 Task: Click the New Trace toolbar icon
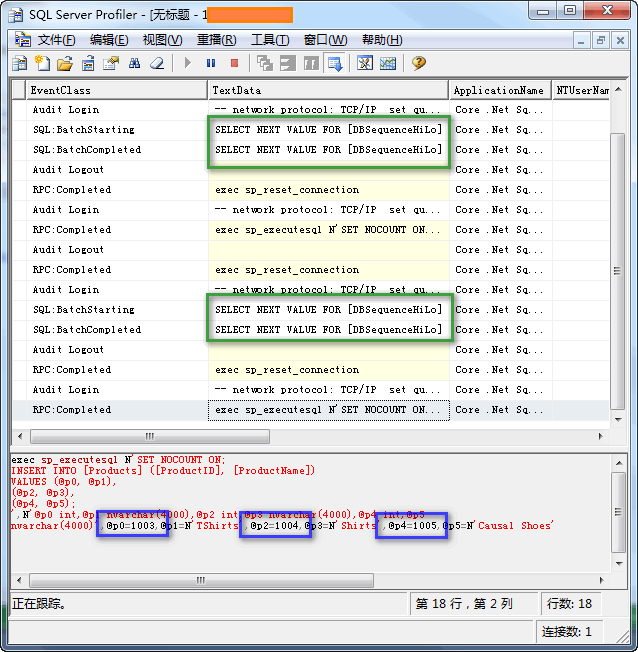pyautogui.click(x=20, y=64)
